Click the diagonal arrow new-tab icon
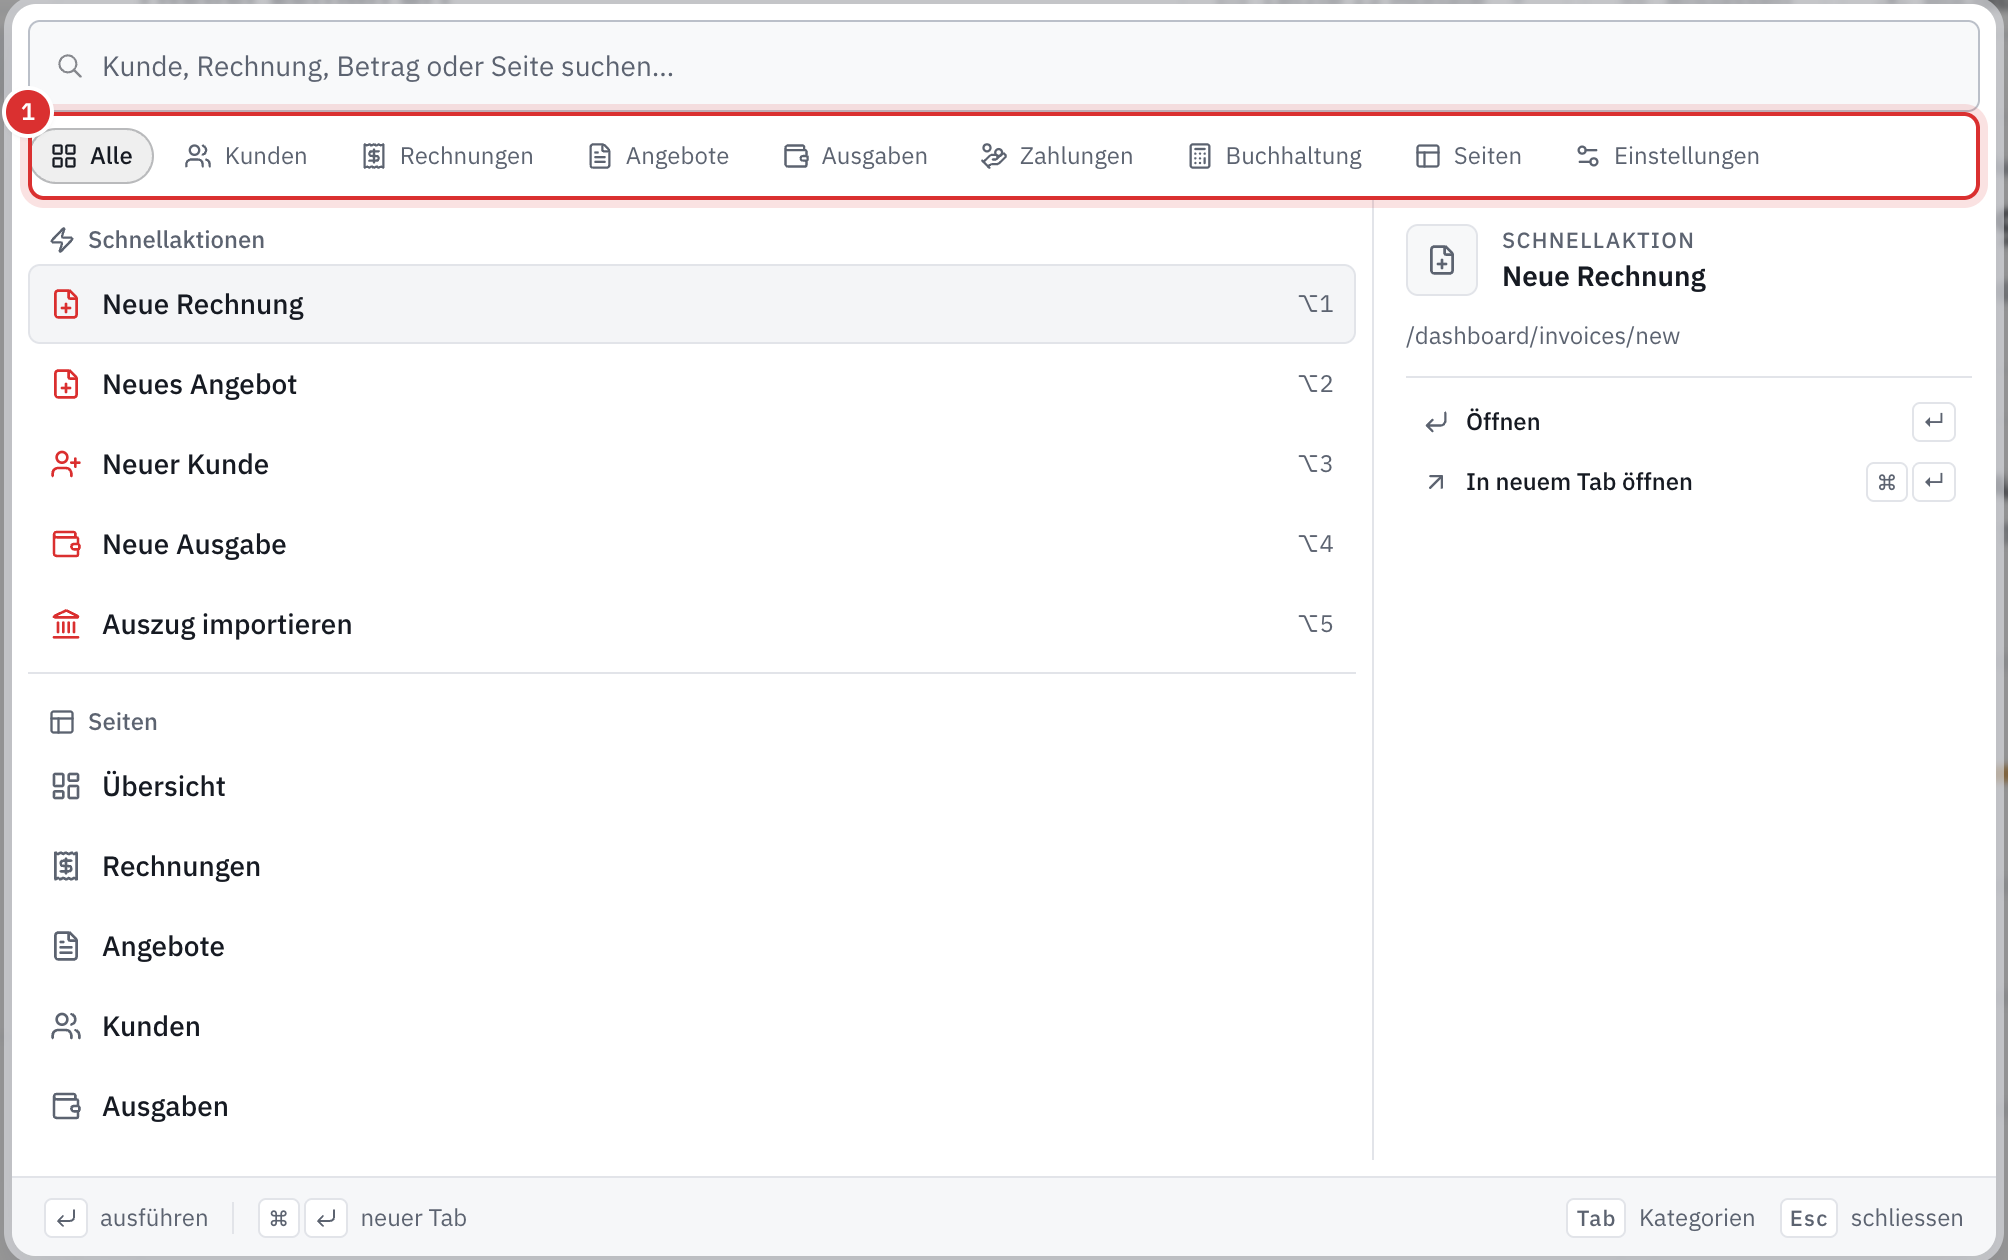Image resolution: width=2008 pixels, height=1260 pixels. (1436, 482)
